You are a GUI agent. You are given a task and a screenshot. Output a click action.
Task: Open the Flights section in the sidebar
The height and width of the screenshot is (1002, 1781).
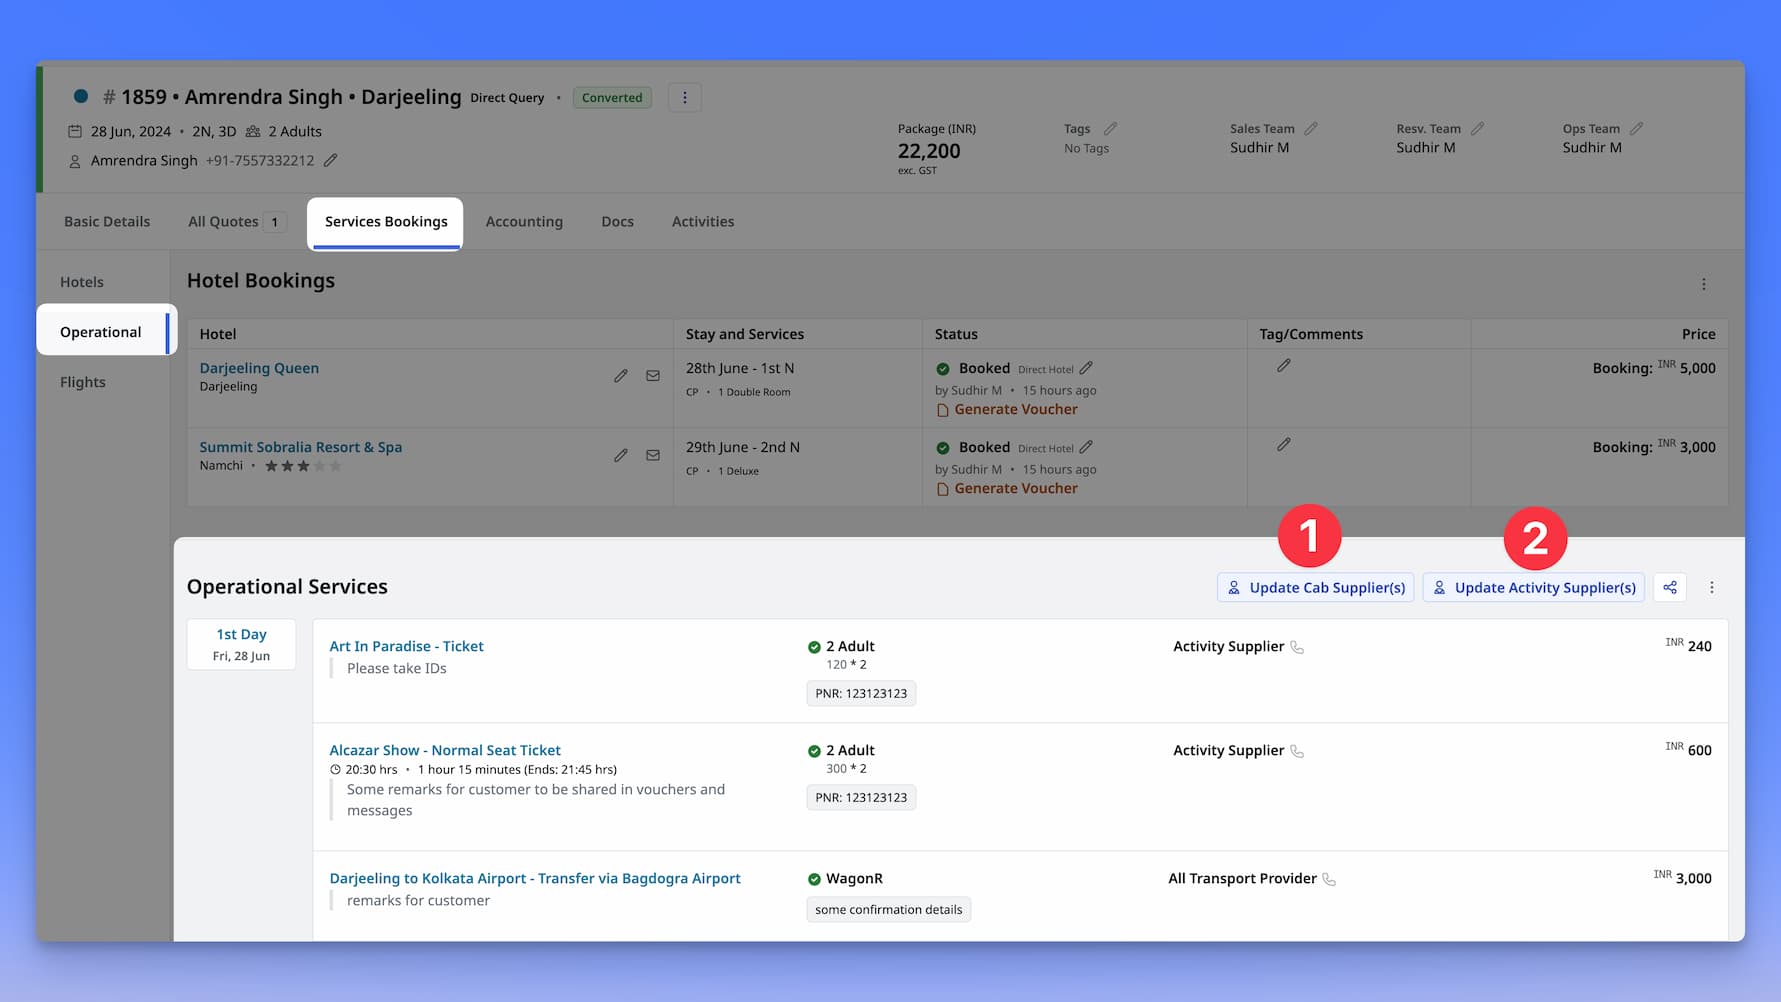(x=82, y=381)
